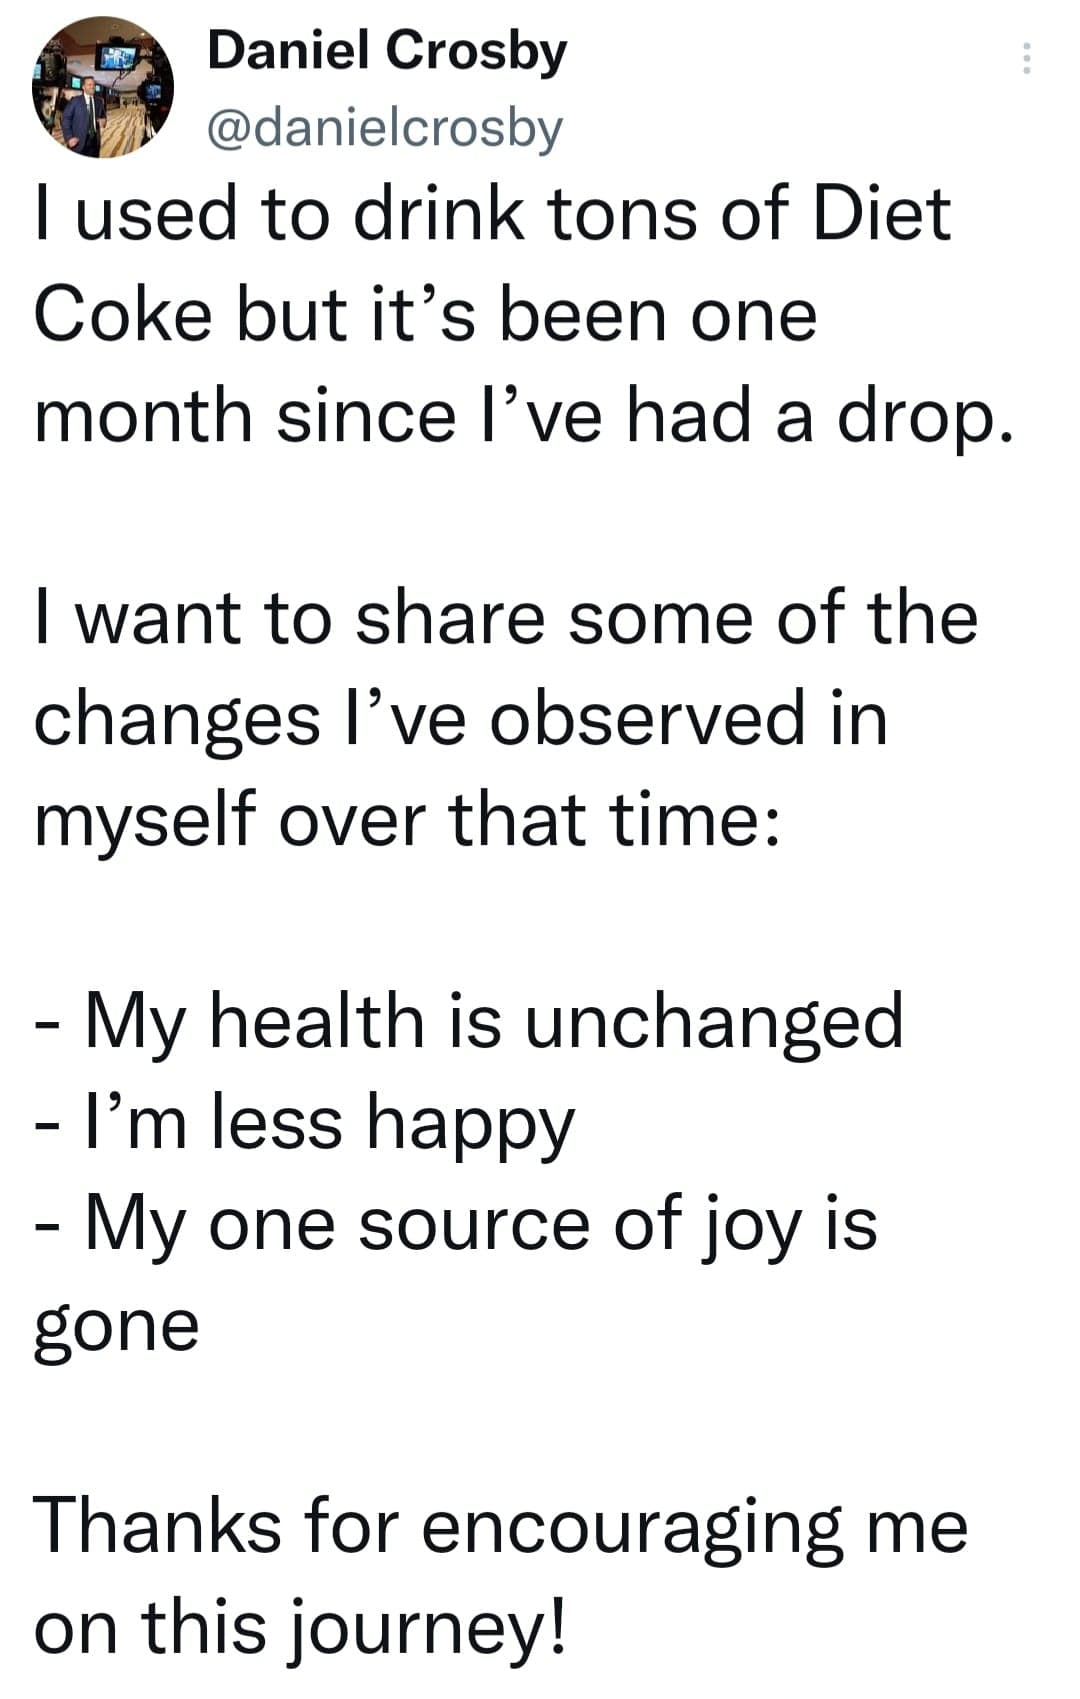Click the word "health" in the list
1080x1699 pixels.
[x=317, y=1021]
